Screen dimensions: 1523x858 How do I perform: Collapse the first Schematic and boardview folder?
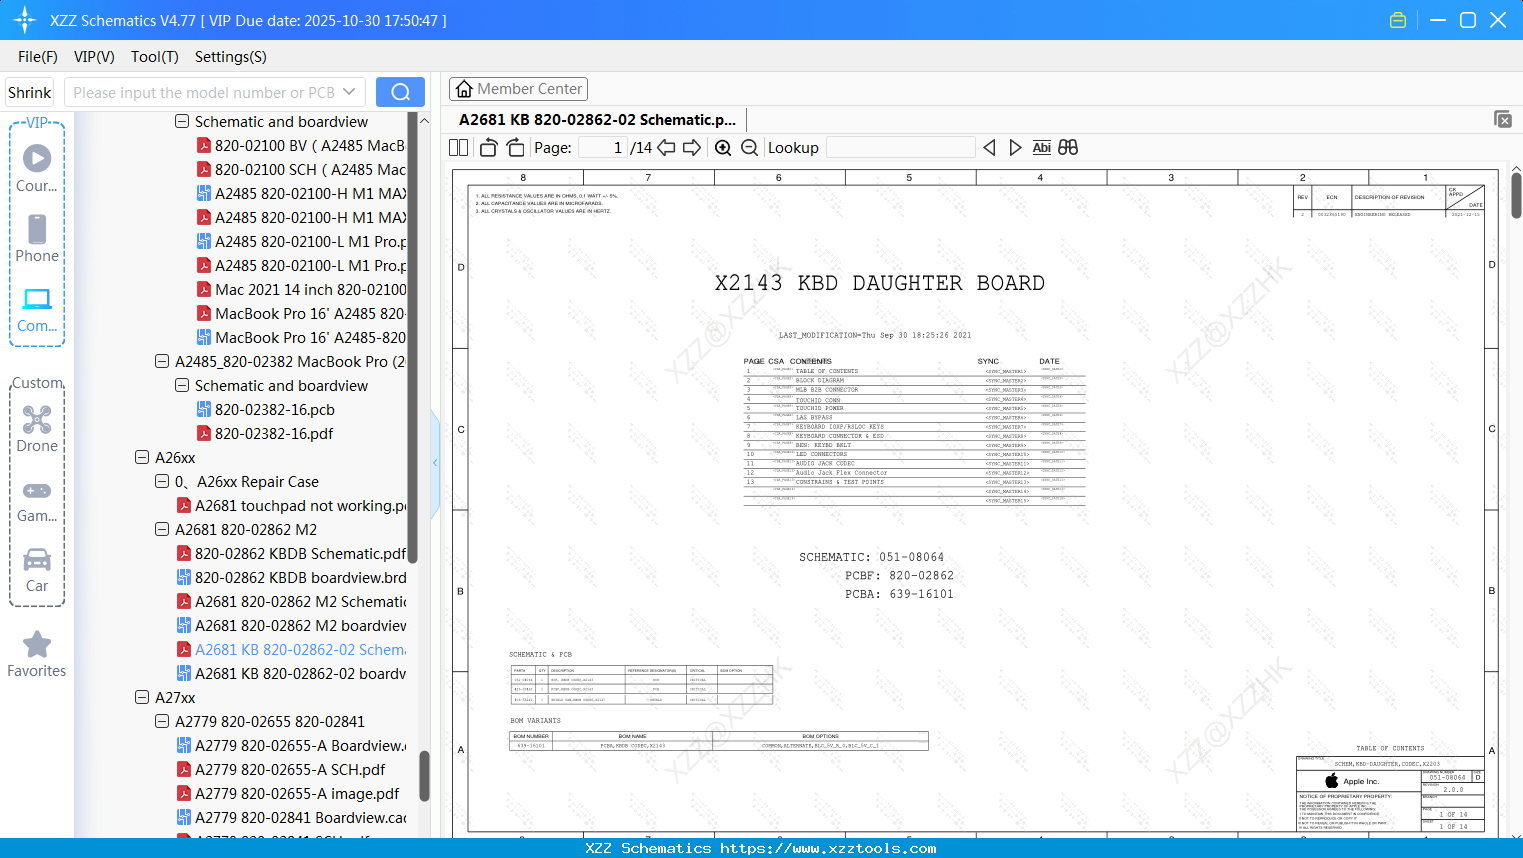tap(182, 122)
